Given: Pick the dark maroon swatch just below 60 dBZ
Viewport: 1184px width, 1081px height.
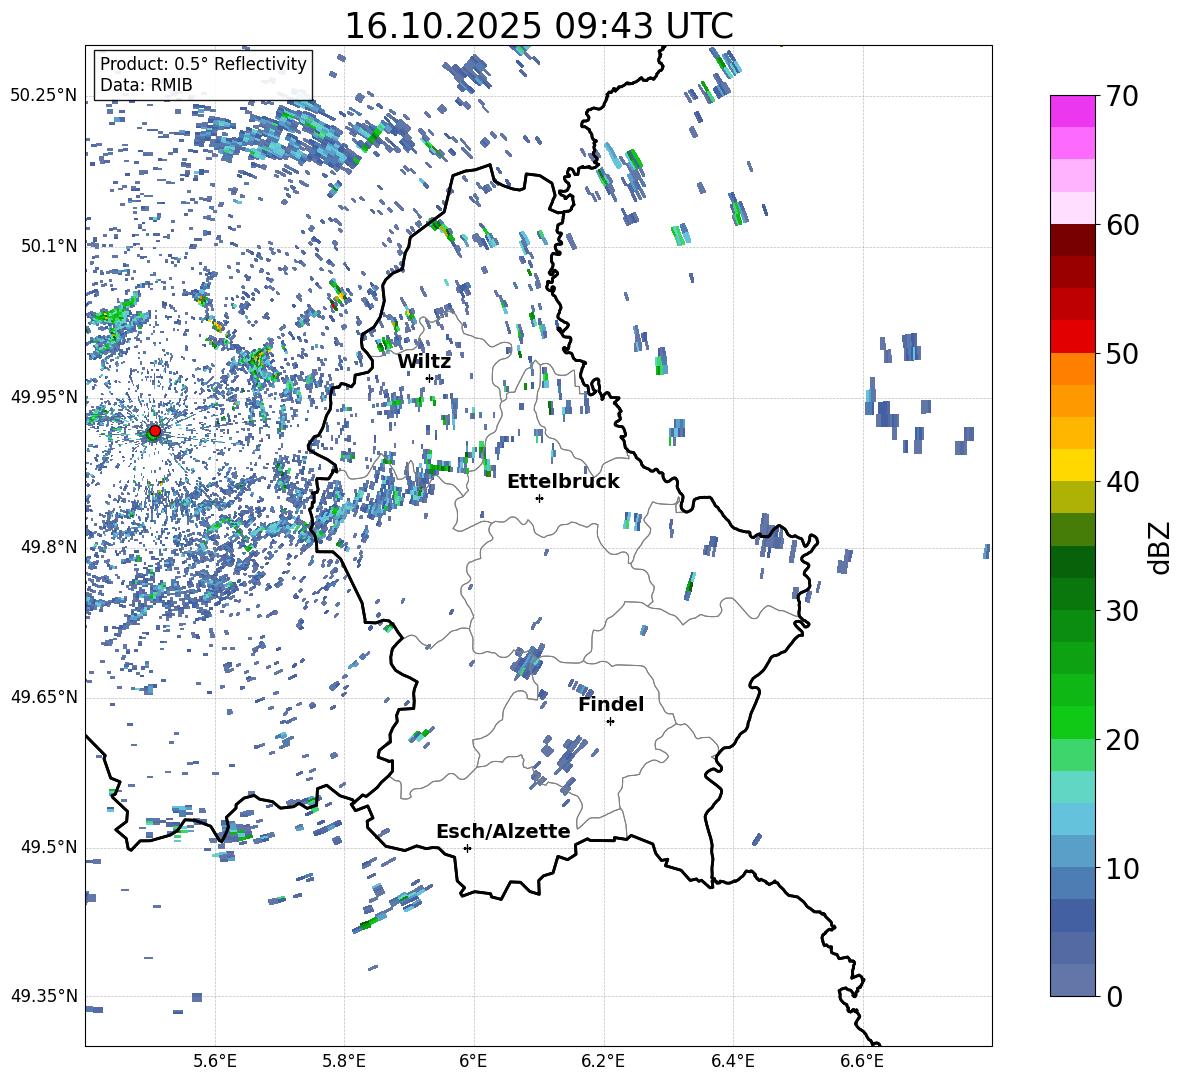Looking at the screenshot, I should point(1073,240).
